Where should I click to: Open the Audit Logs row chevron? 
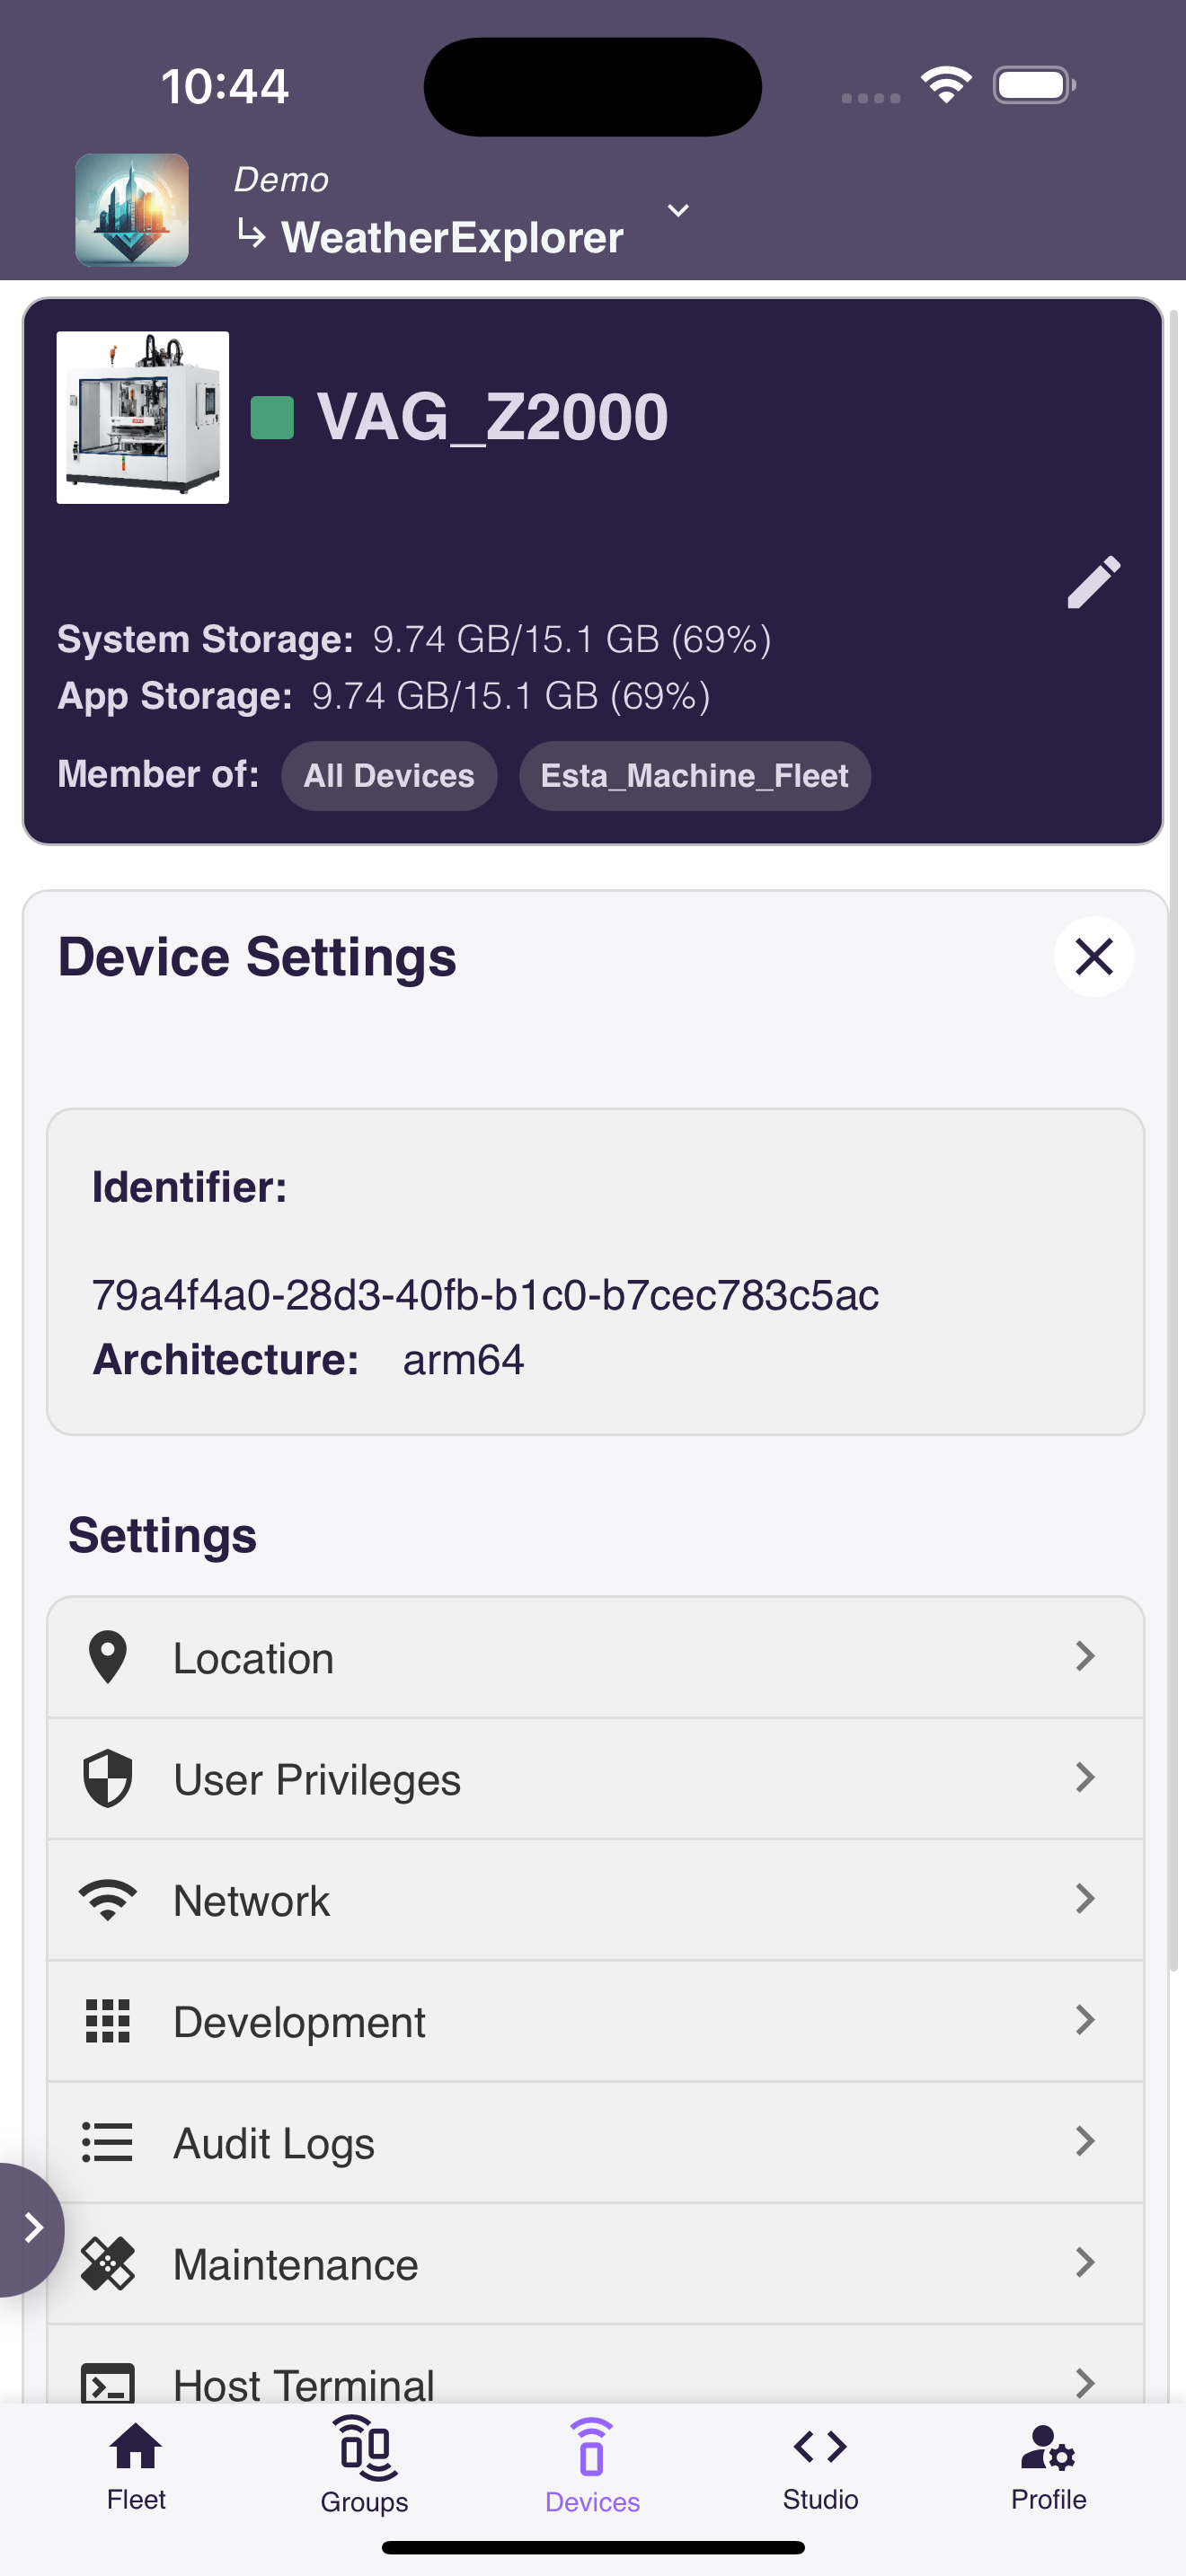point(1085,2140)
